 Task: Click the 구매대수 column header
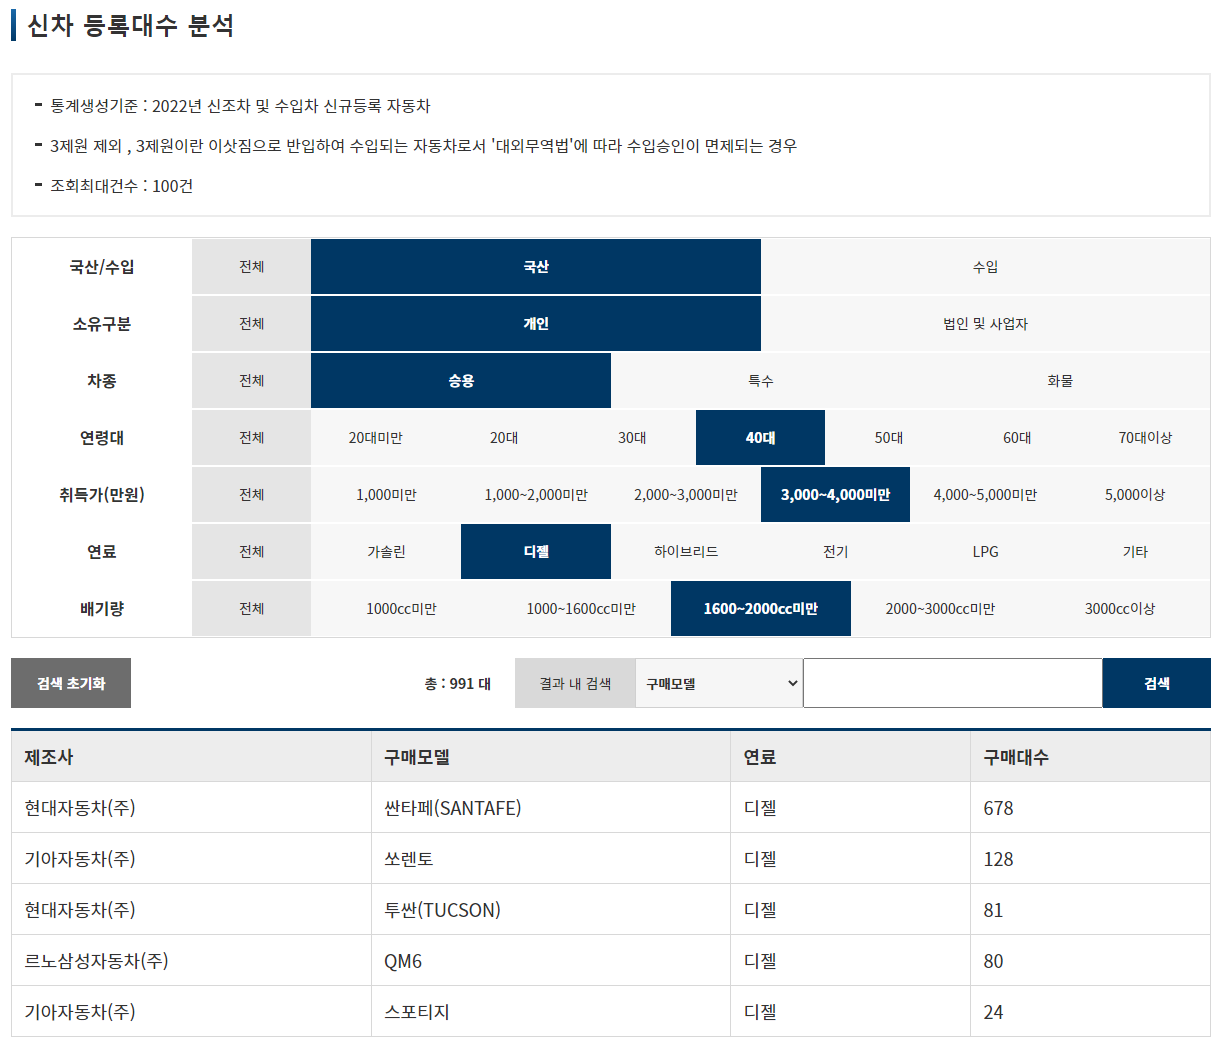(x=1090, y=757)
